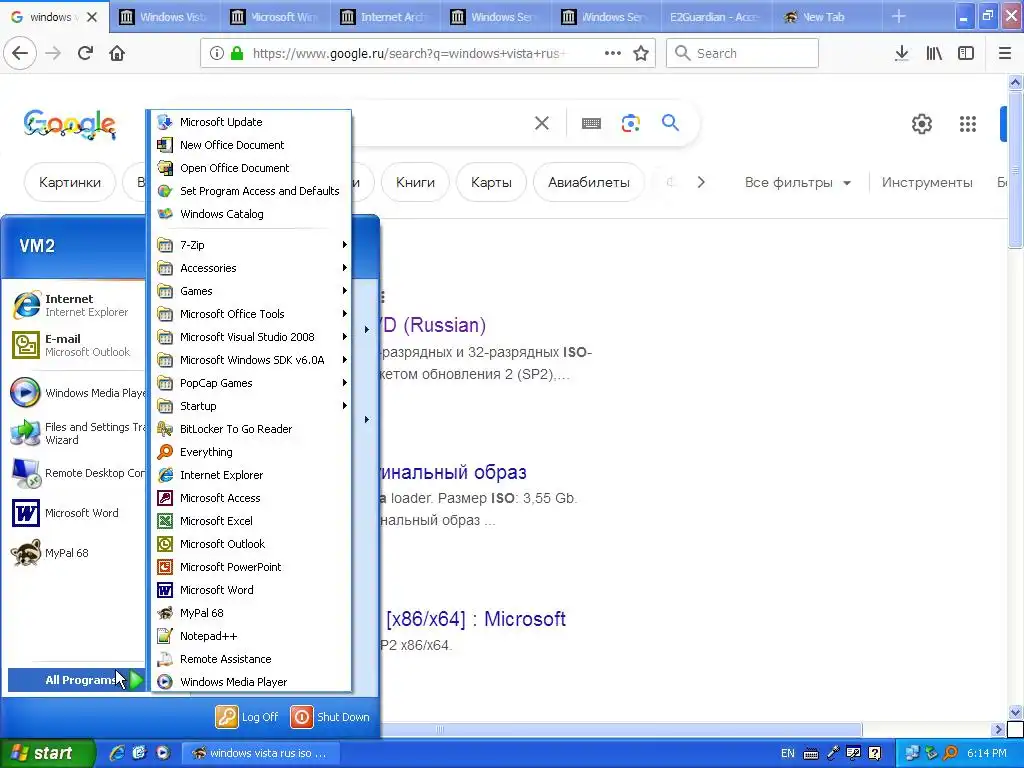Open Google search by image camera icon

click(x=631, y=123)
